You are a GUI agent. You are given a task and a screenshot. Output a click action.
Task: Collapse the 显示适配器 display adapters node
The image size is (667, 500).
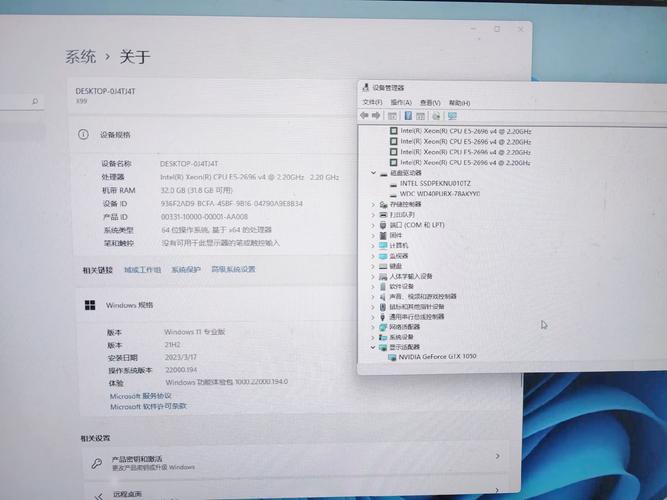pos(373,347)
